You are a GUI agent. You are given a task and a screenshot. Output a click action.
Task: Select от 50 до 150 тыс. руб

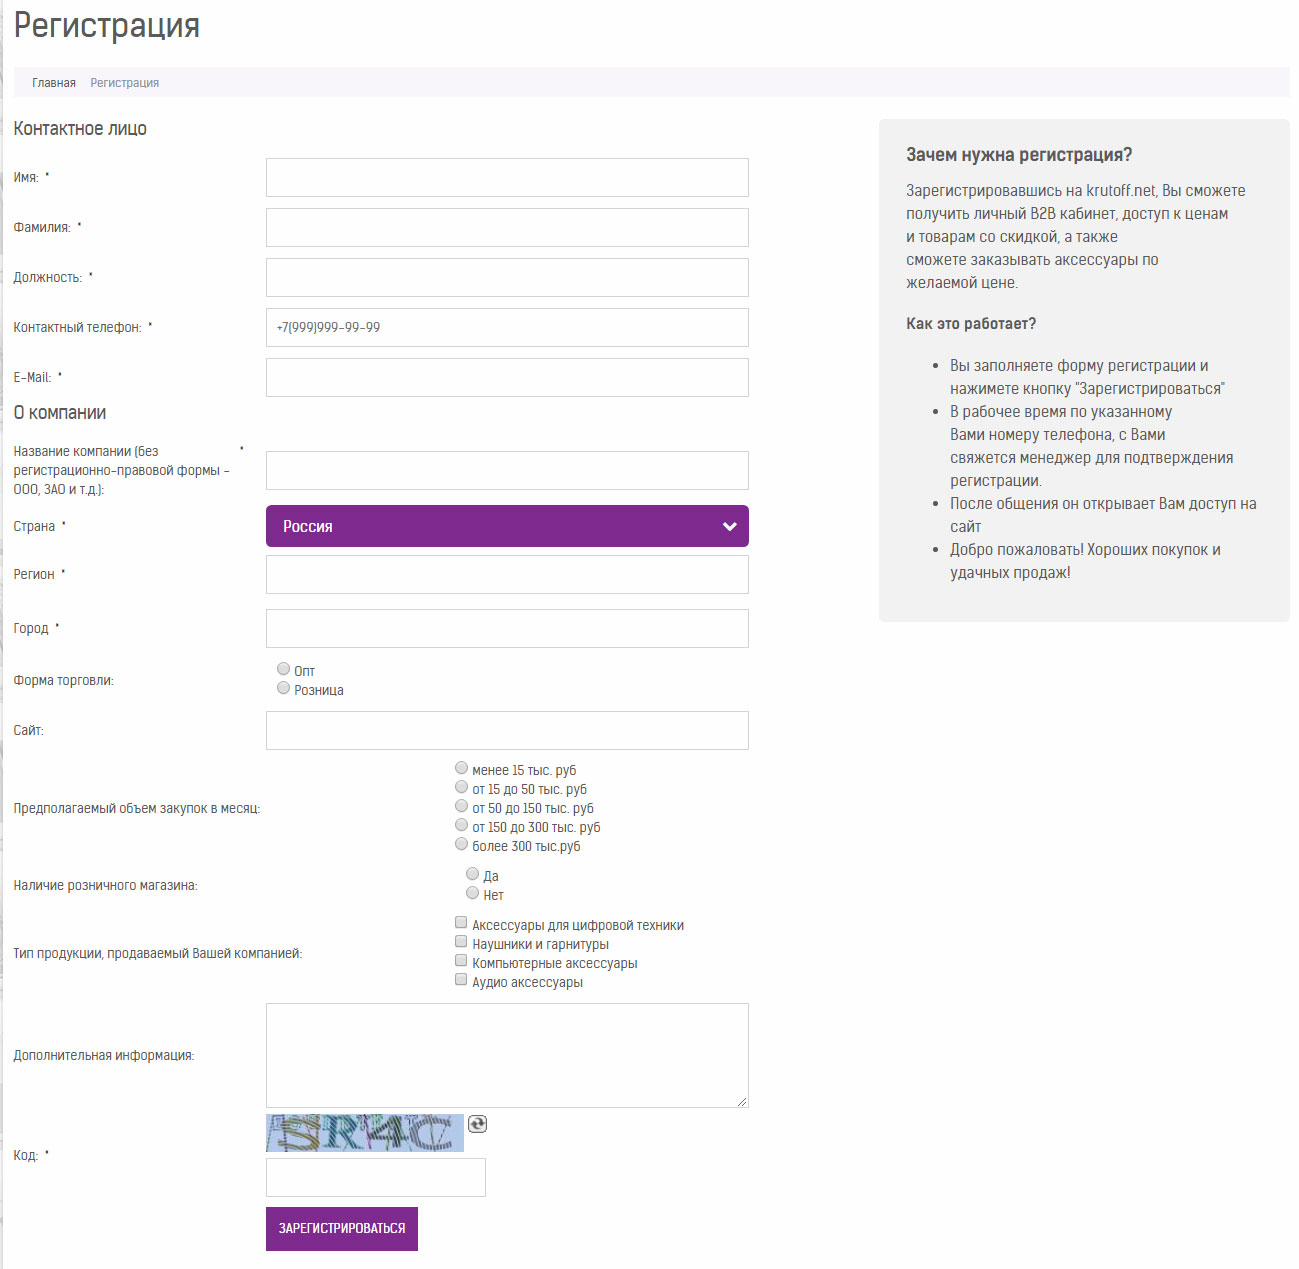pyautogui.click(x=461, y=806)
